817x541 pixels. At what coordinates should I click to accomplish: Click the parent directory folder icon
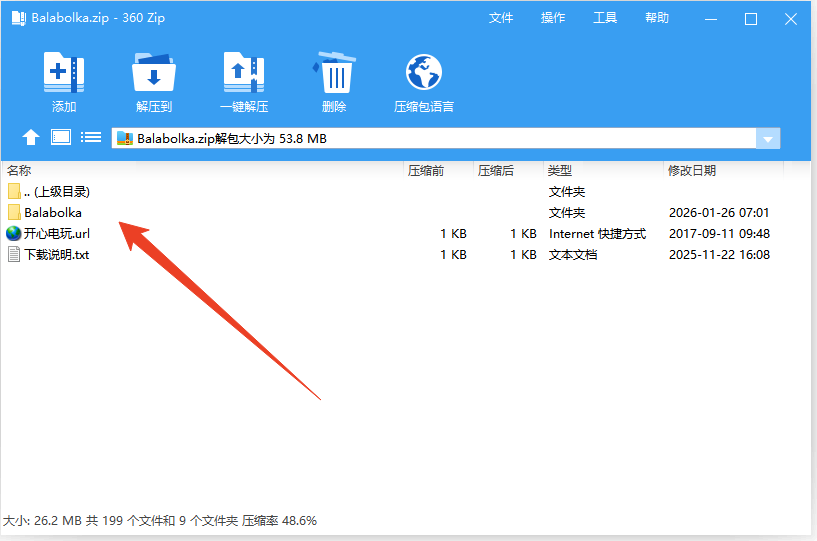point(15,191)
